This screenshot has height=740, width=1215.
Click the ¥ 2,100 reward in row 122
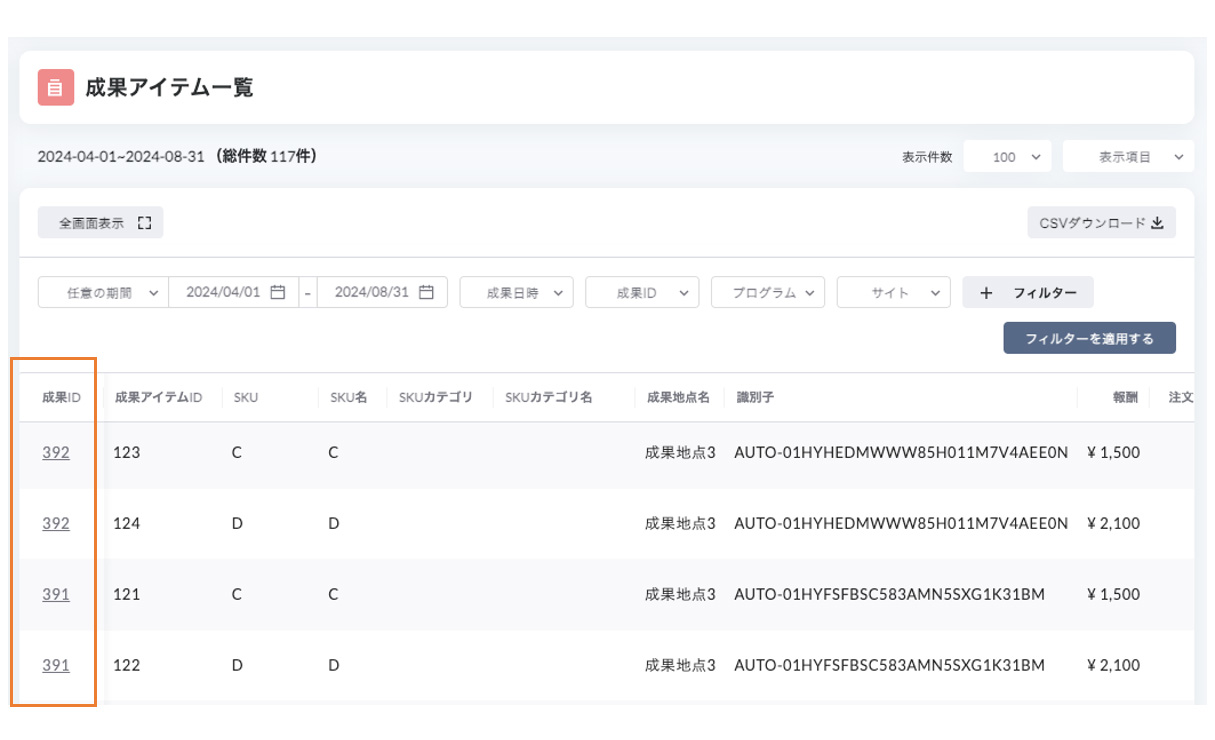click(x=1113, y=665)
